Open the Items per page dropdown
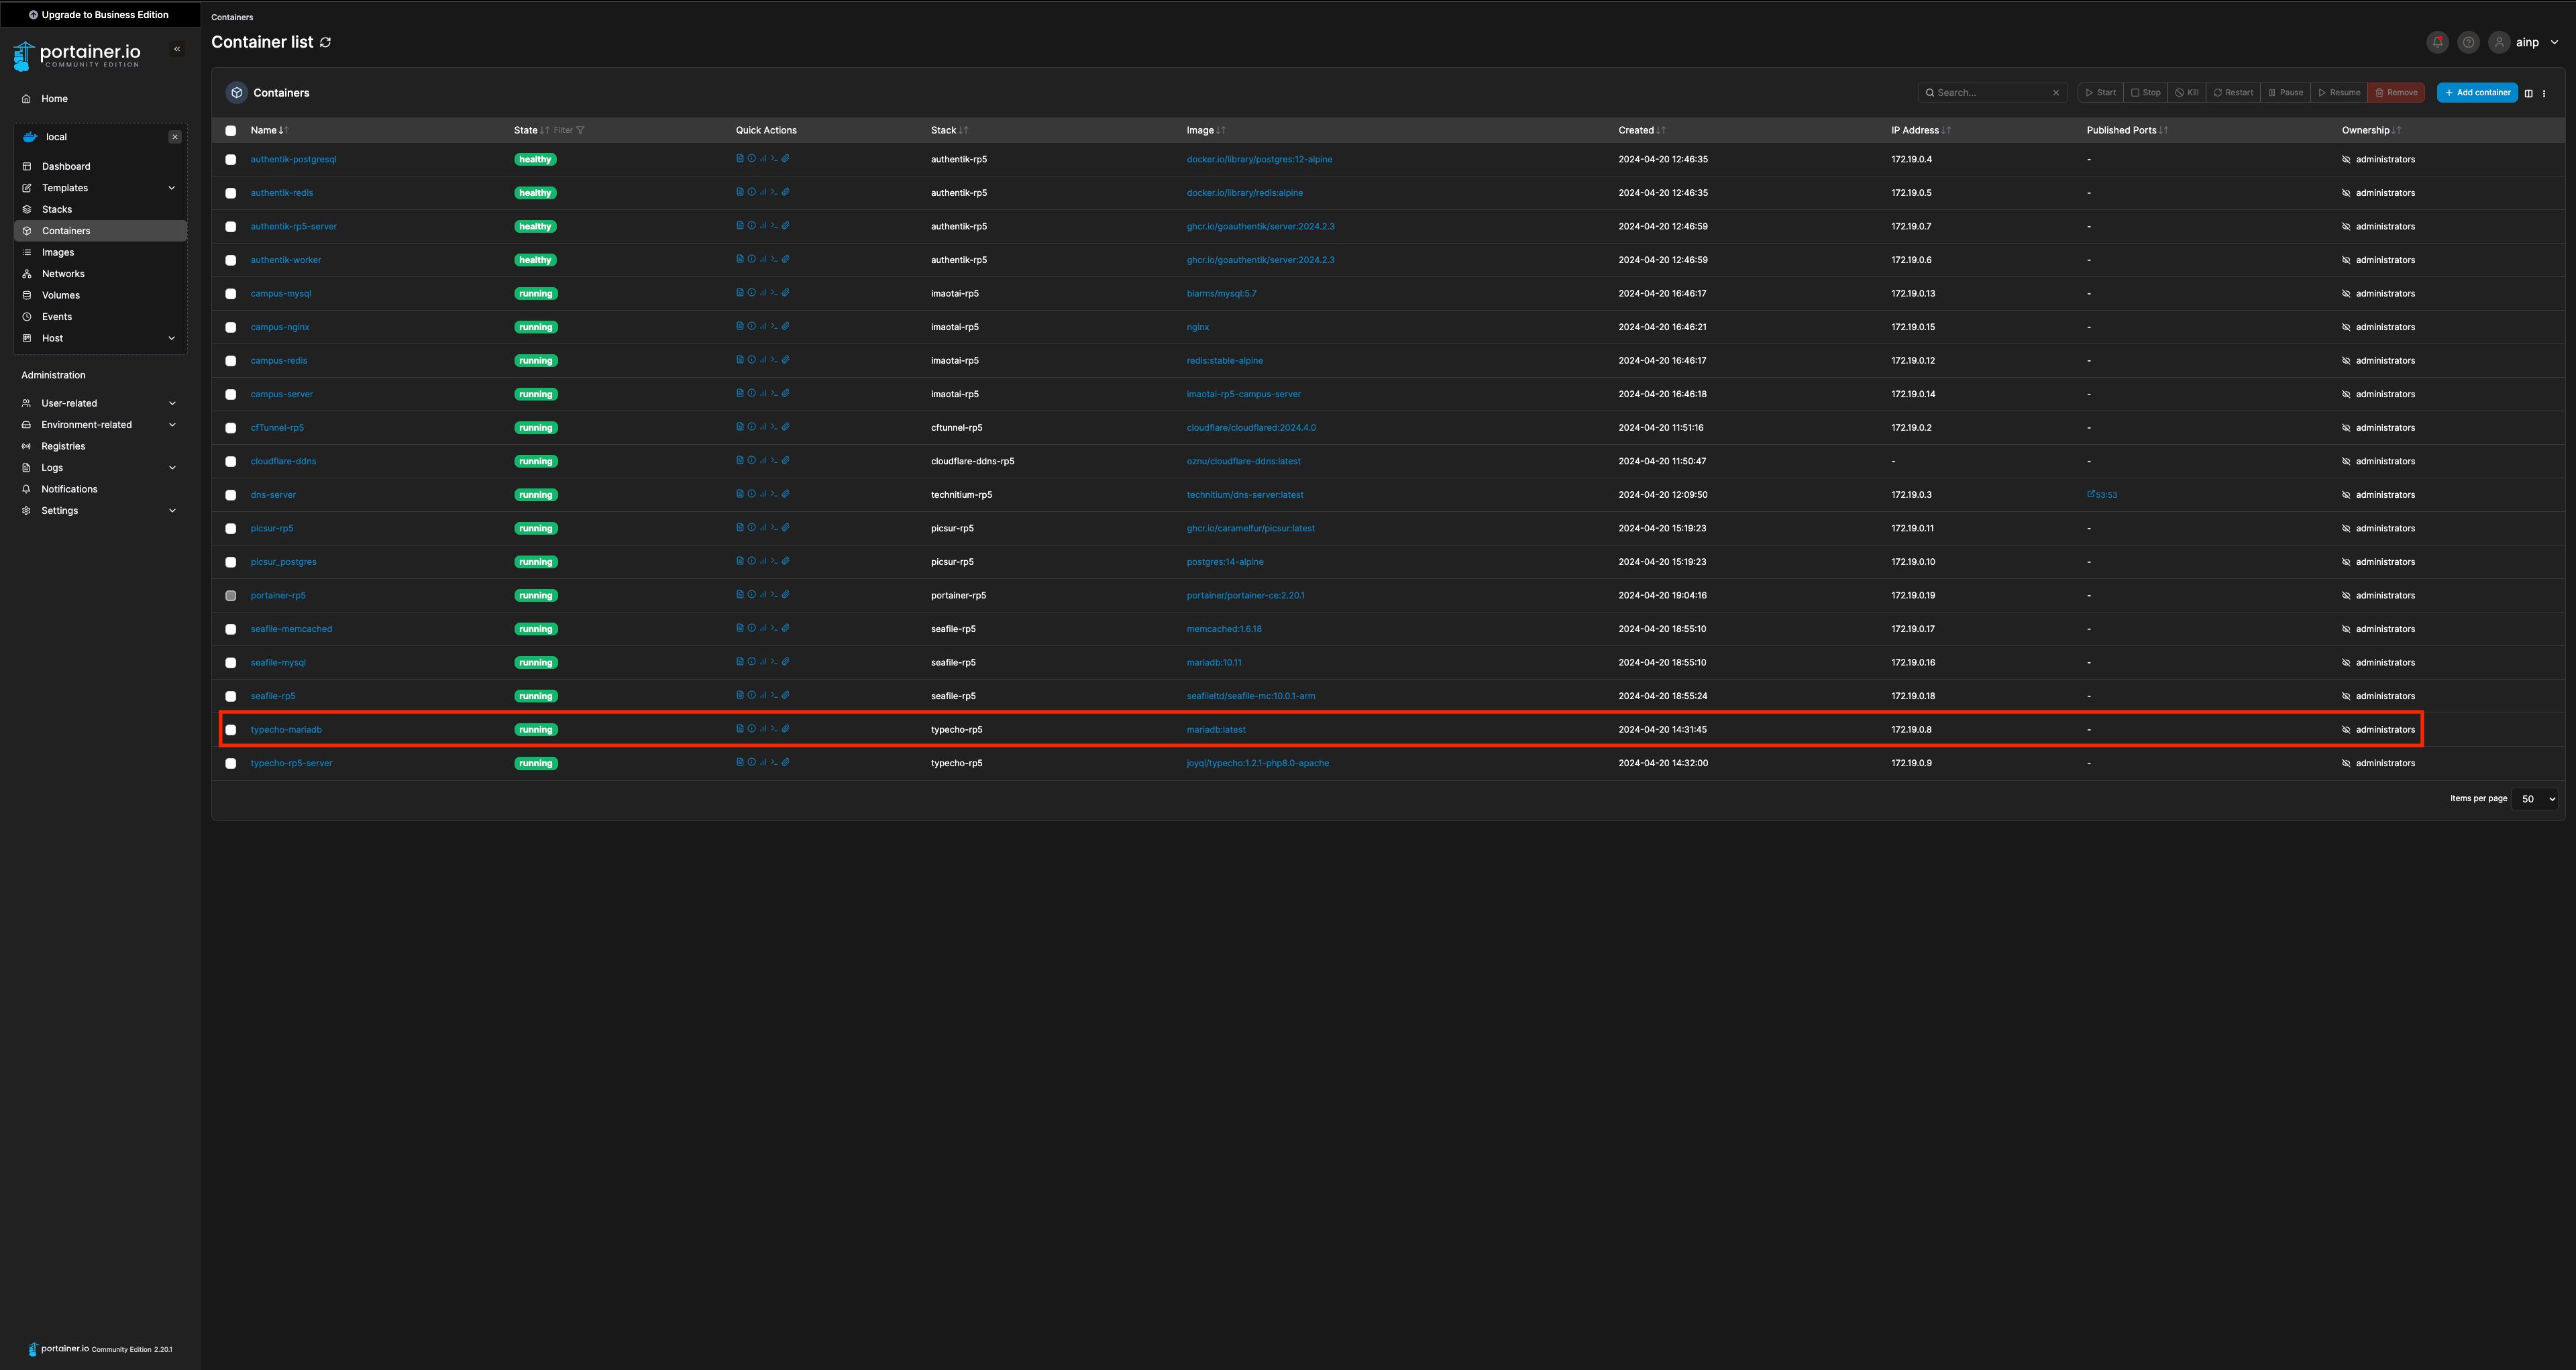The width and height of the screenshot is (2576, 1370). click(x=2536, y=799)
